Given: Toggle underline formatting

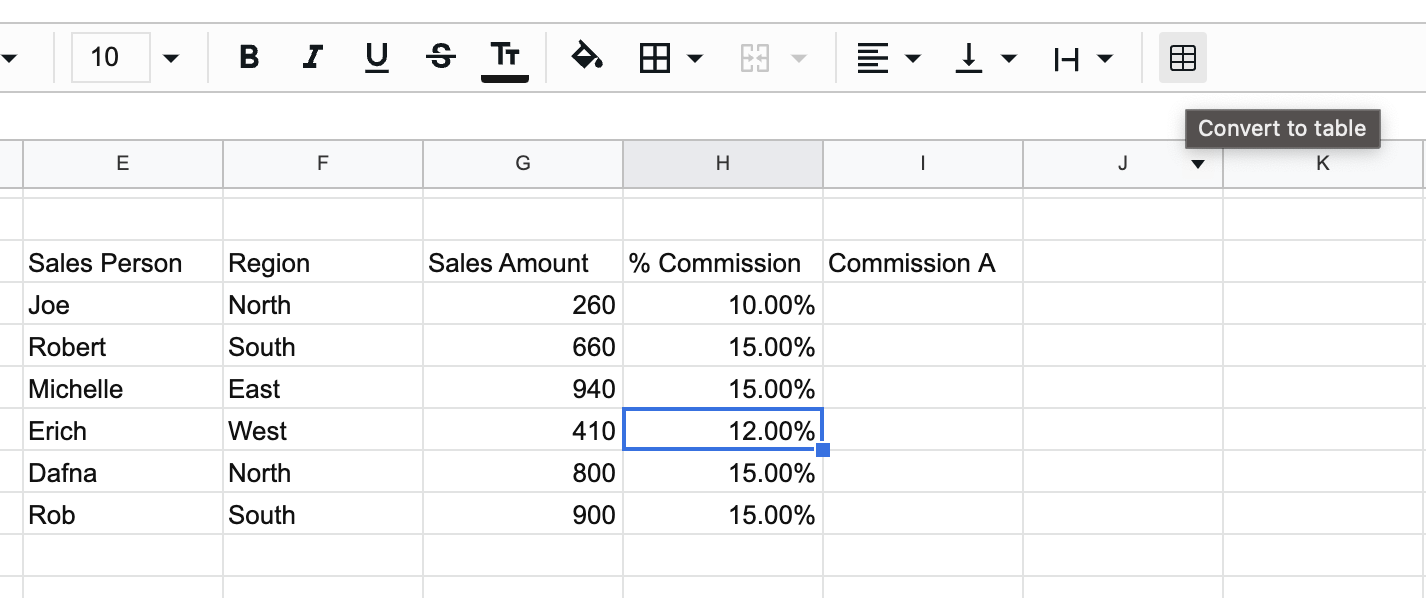Looking at the screenshot, I should click(x=377, y=58).
